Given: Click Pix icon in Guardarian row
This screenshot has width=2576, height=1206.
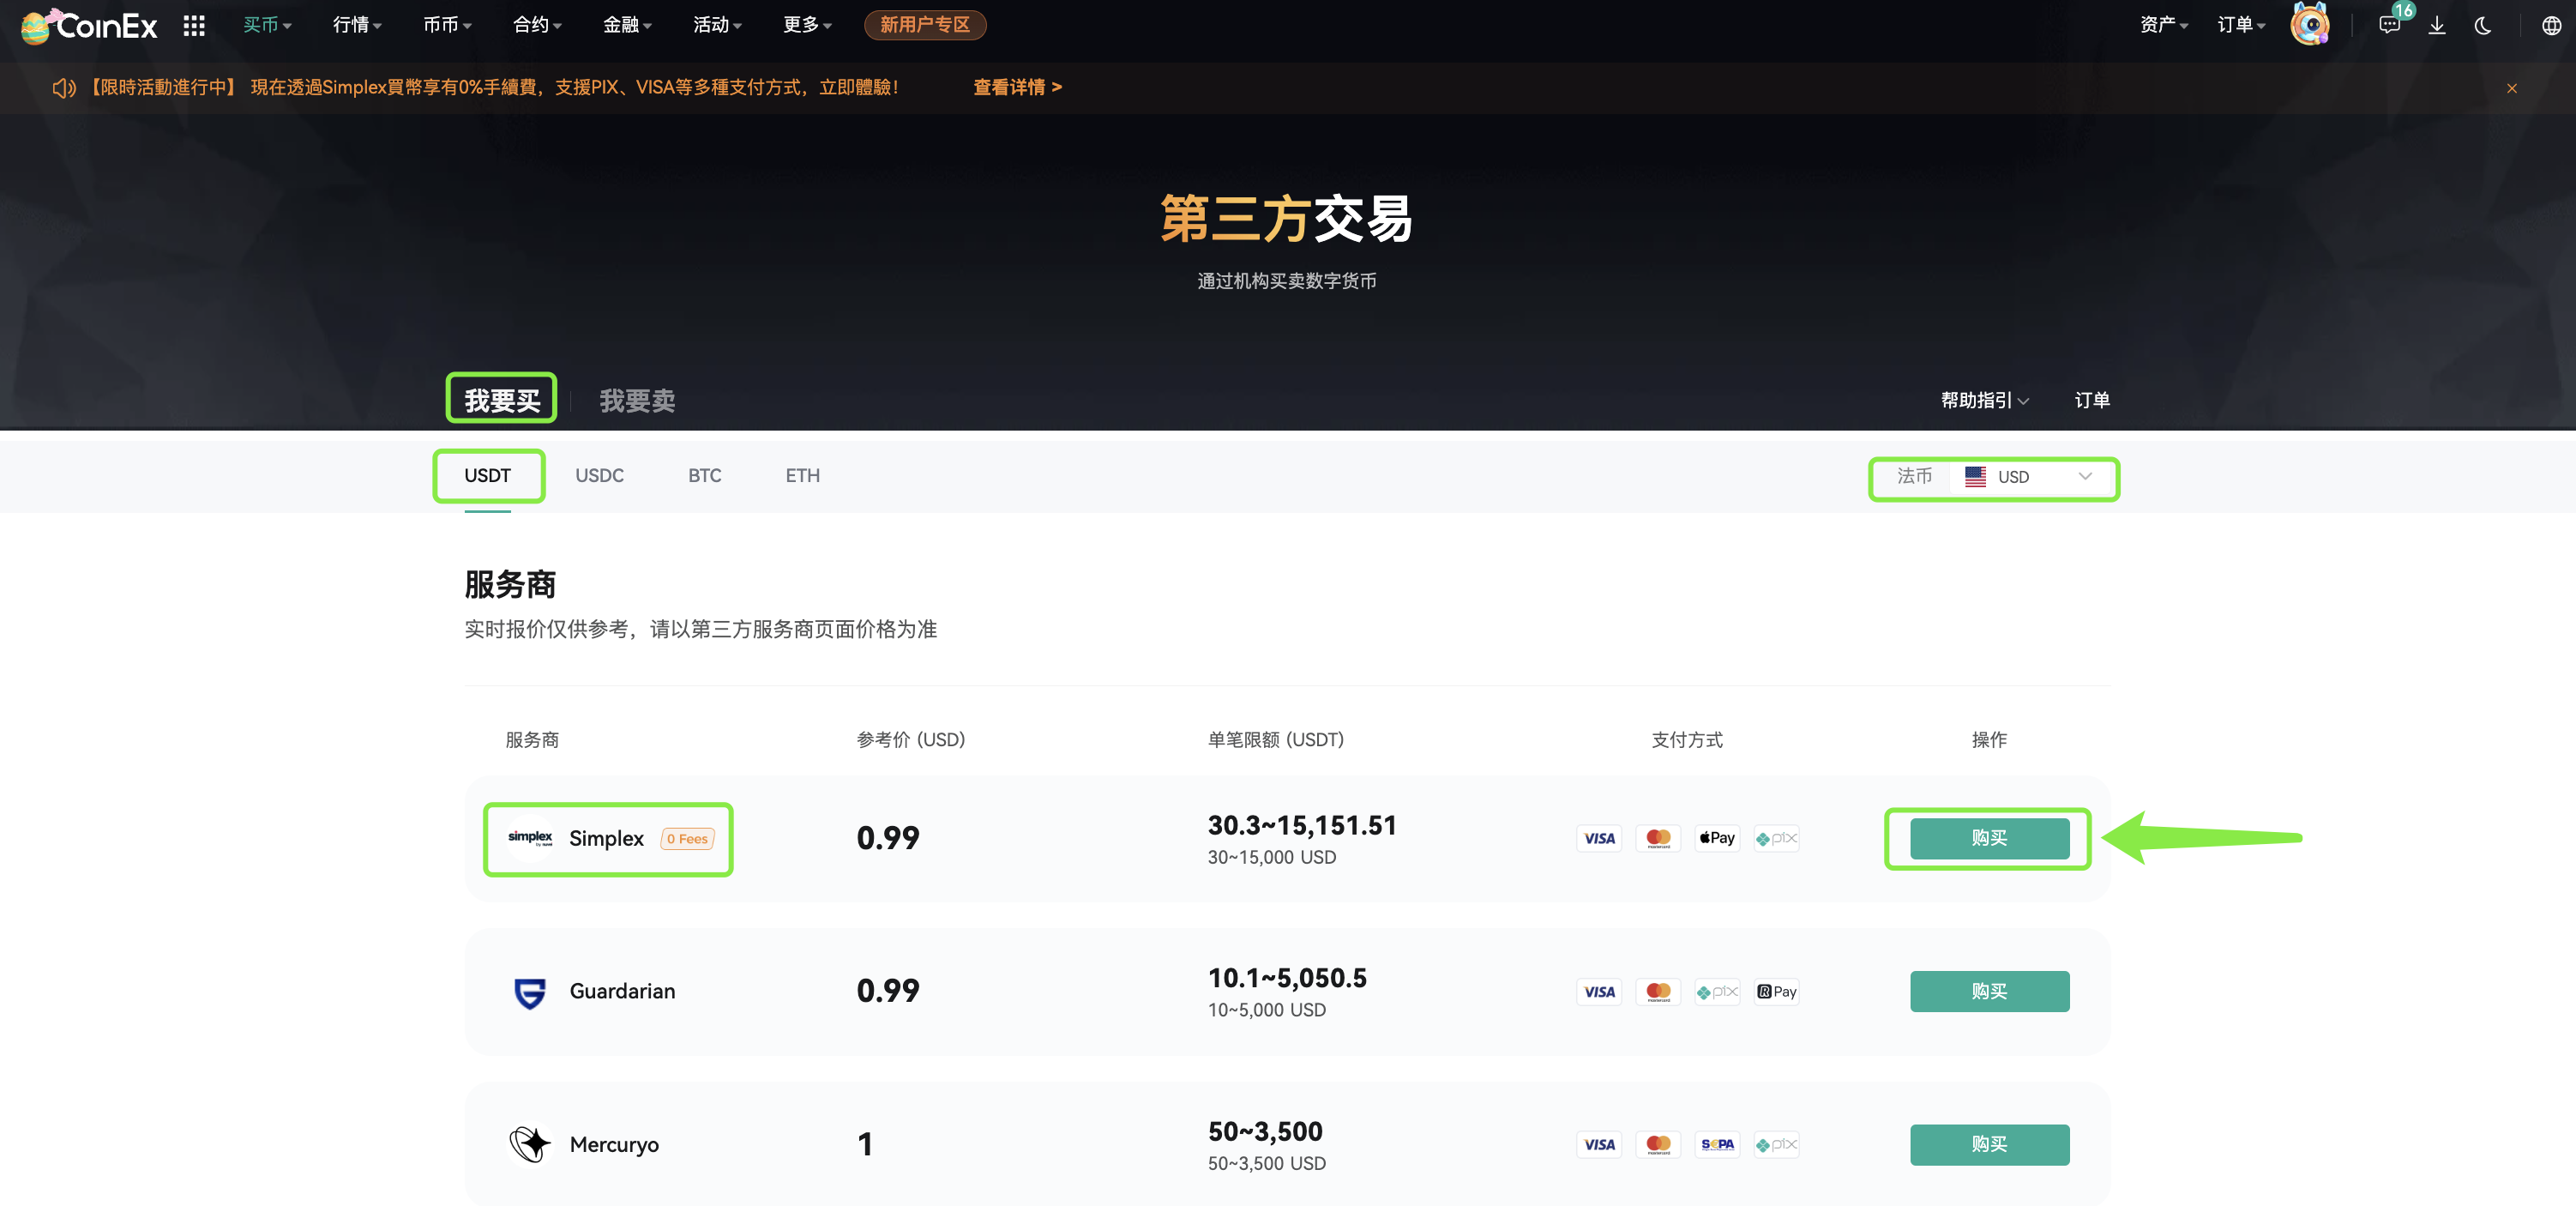Looking at the screenshot, I should [1717, 992].
